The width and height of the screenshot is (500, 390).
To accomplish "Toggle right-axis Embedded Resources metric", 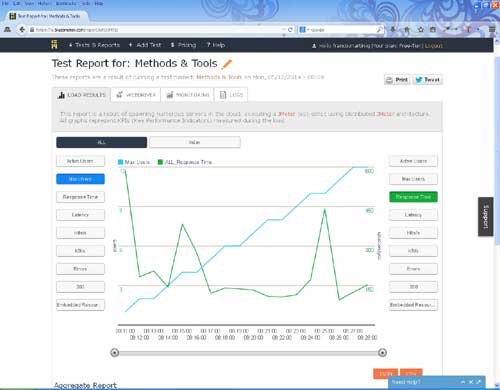I will coord(413,305).
